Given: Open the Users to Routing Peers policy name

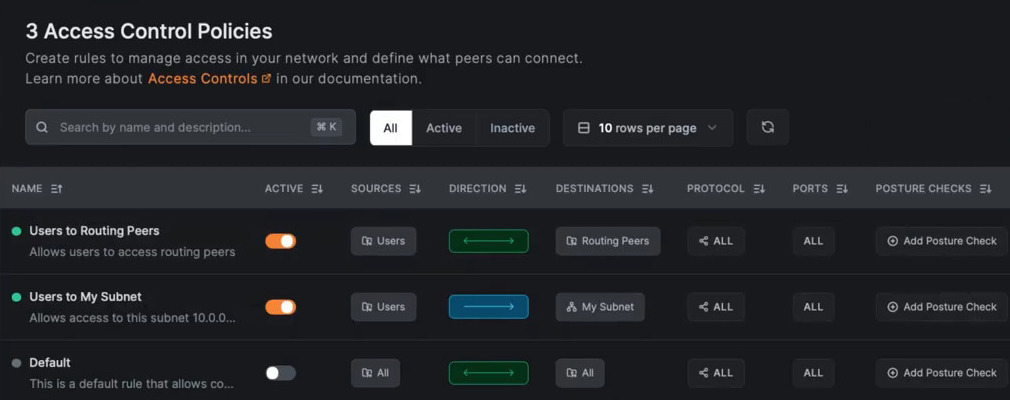Looking at the screenshot, I should coord(94,231).
